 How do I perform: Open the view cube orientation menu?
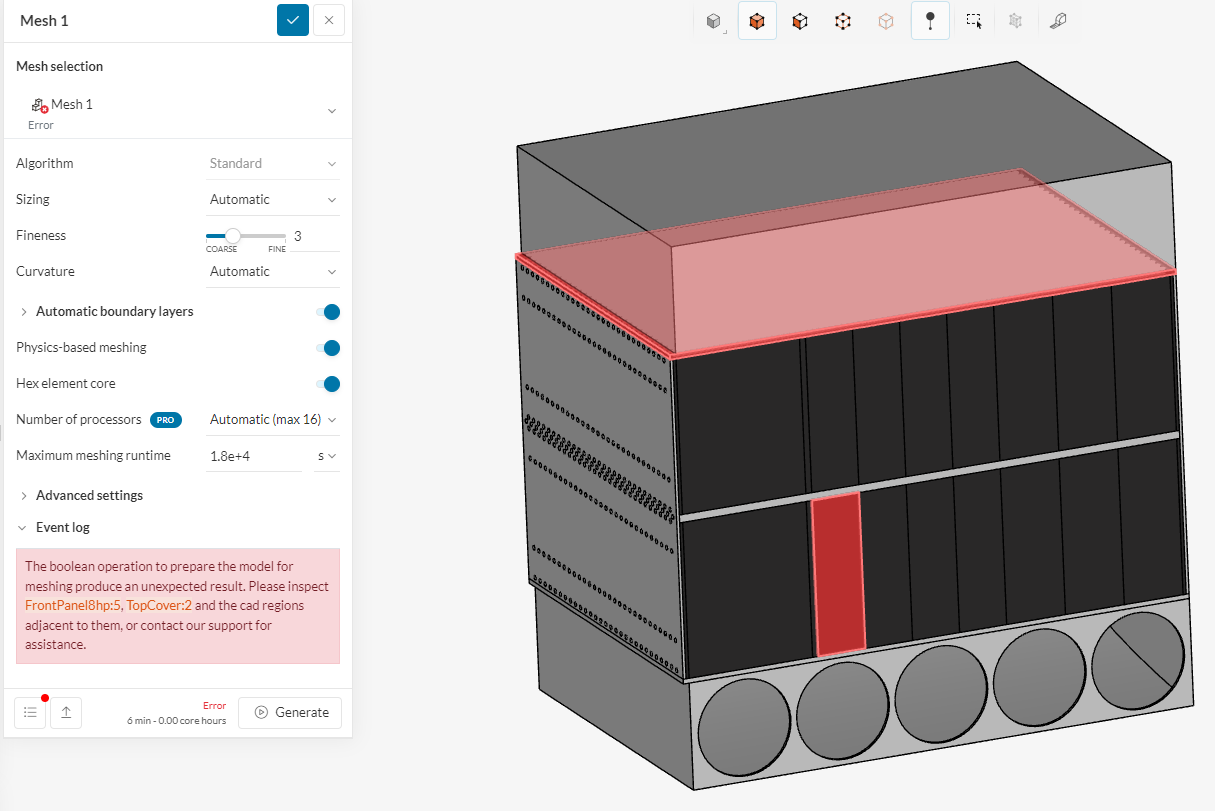pos(714,21)
